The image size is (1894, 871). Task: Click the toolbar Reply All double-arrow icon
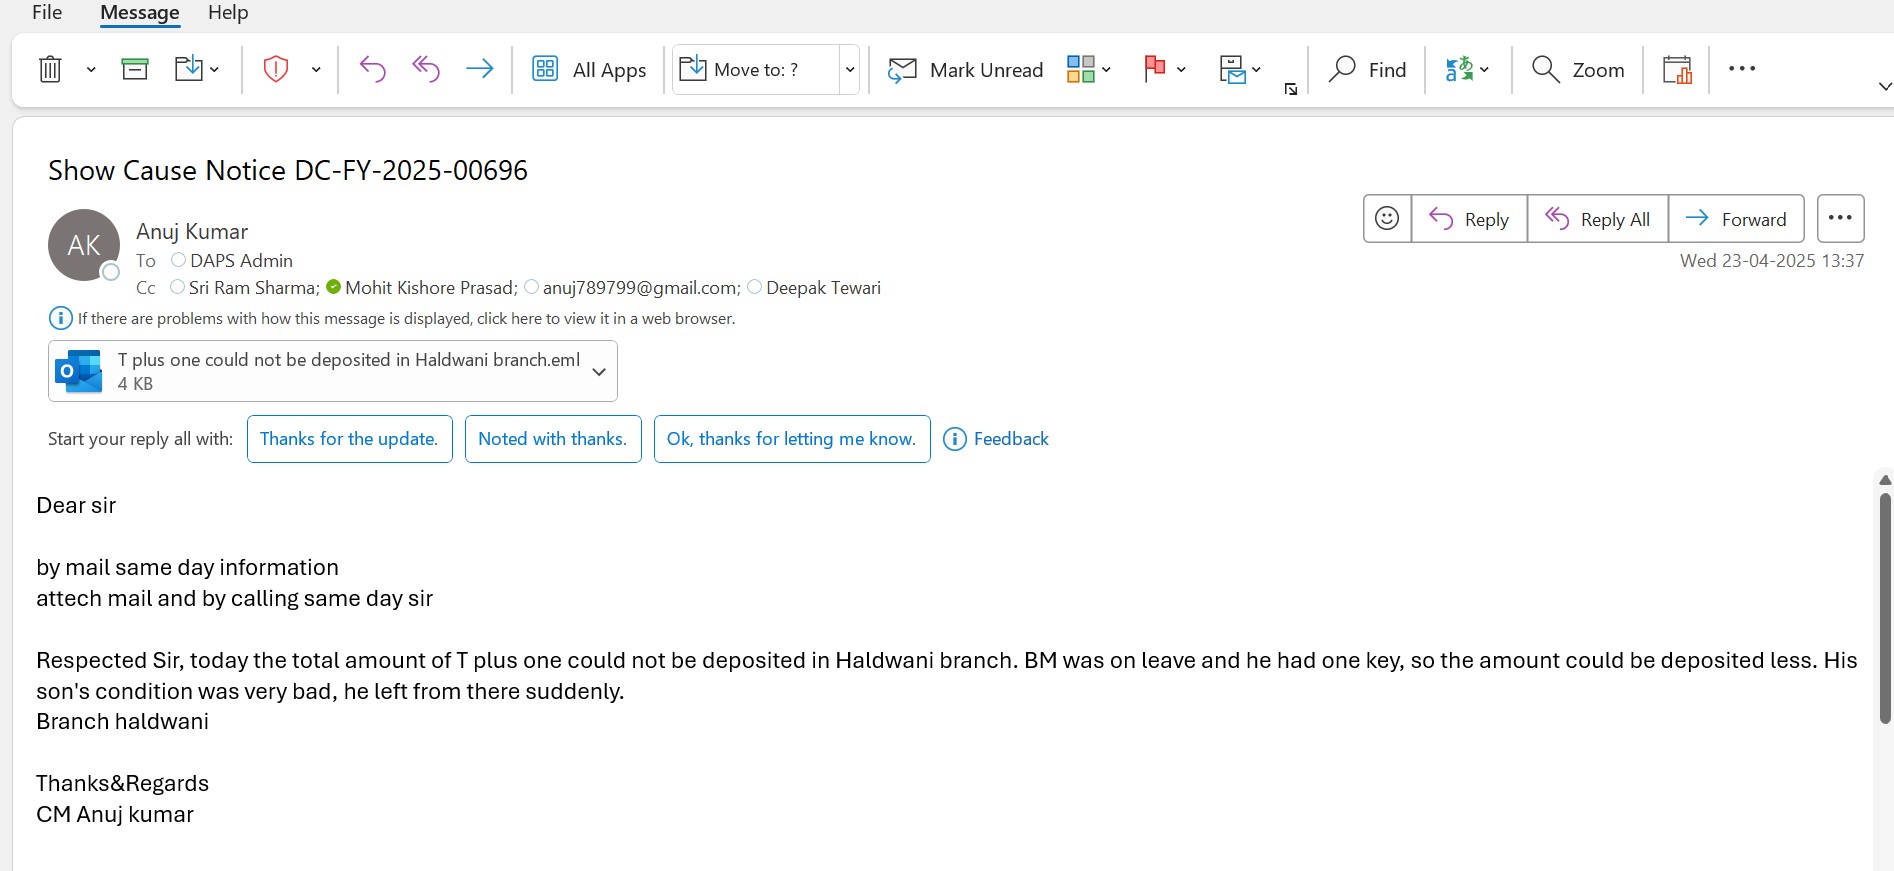tap(426, 69)
